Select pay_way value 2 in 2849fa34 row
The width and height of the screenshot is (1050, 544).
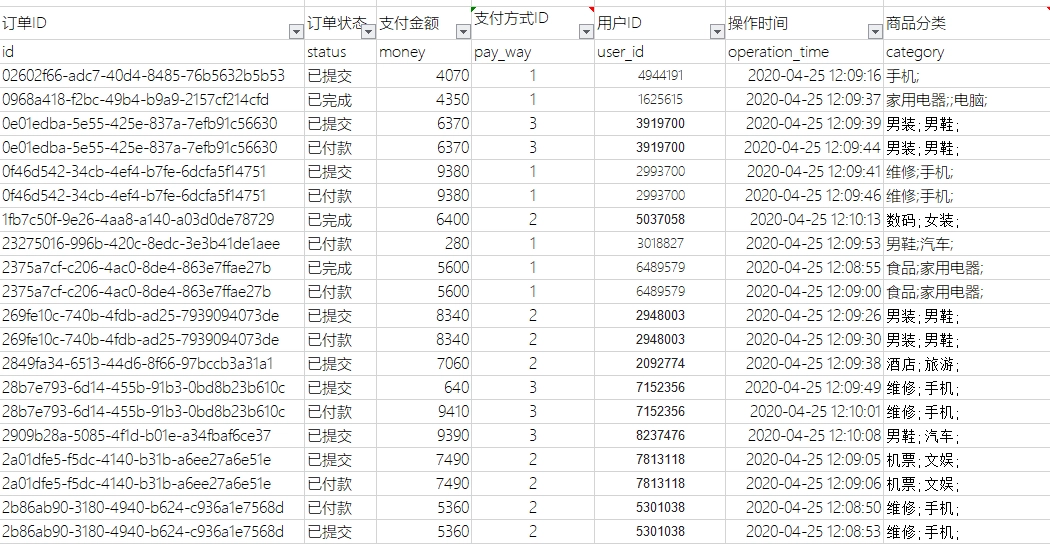point(533,364)
